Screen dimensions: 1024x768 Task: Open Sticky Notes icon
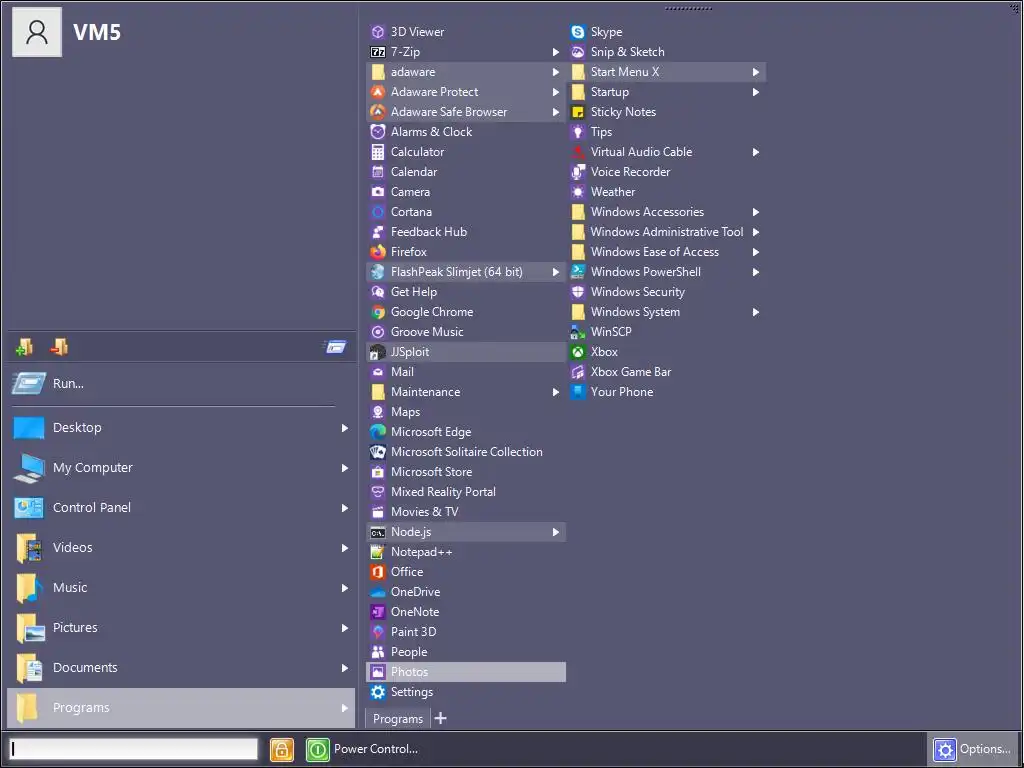[x=577, y=112]
